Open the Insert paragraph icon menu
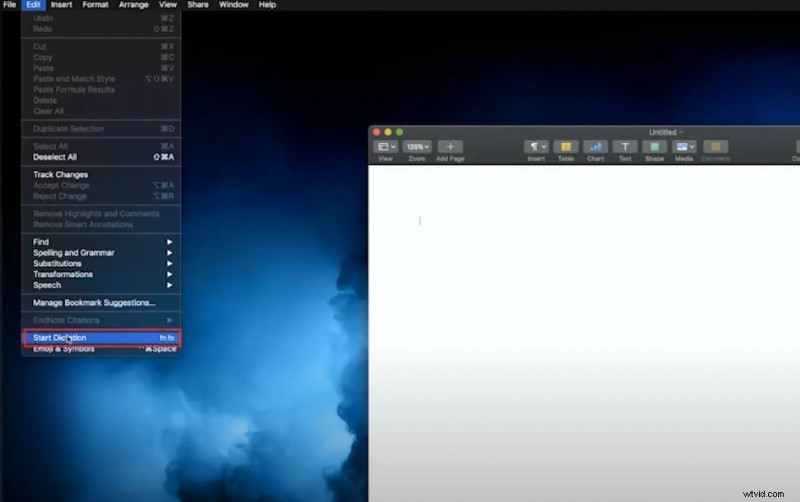 click(x=536, y=147)
